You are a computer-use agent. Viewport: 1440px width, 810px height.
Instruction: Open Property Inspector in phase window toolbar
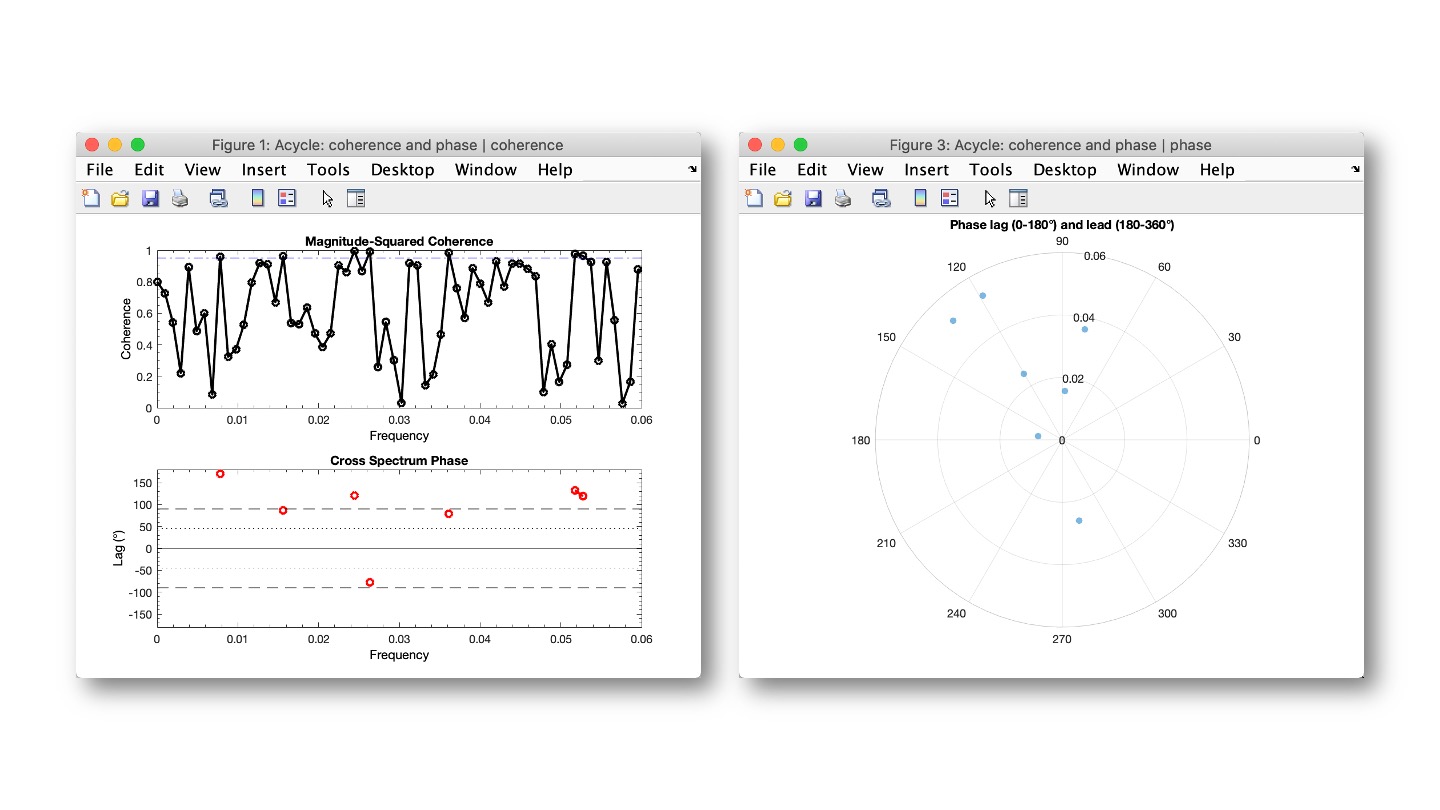coord(1018,198)
